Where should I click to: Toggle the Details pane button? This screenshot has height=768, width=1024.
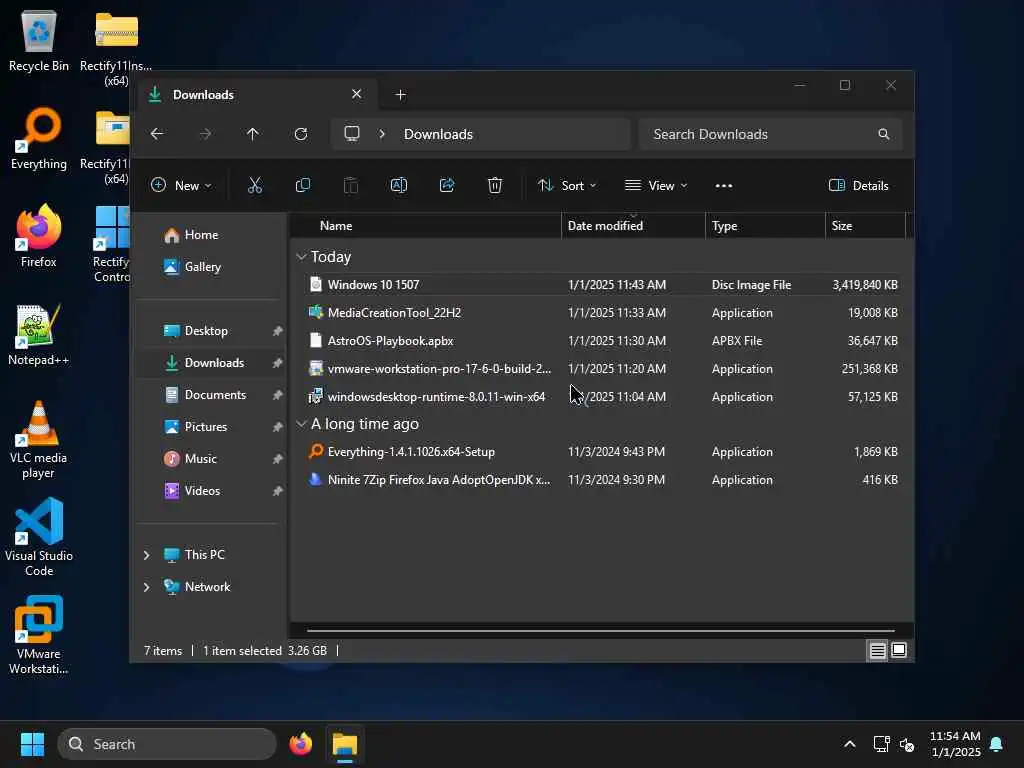858,185
